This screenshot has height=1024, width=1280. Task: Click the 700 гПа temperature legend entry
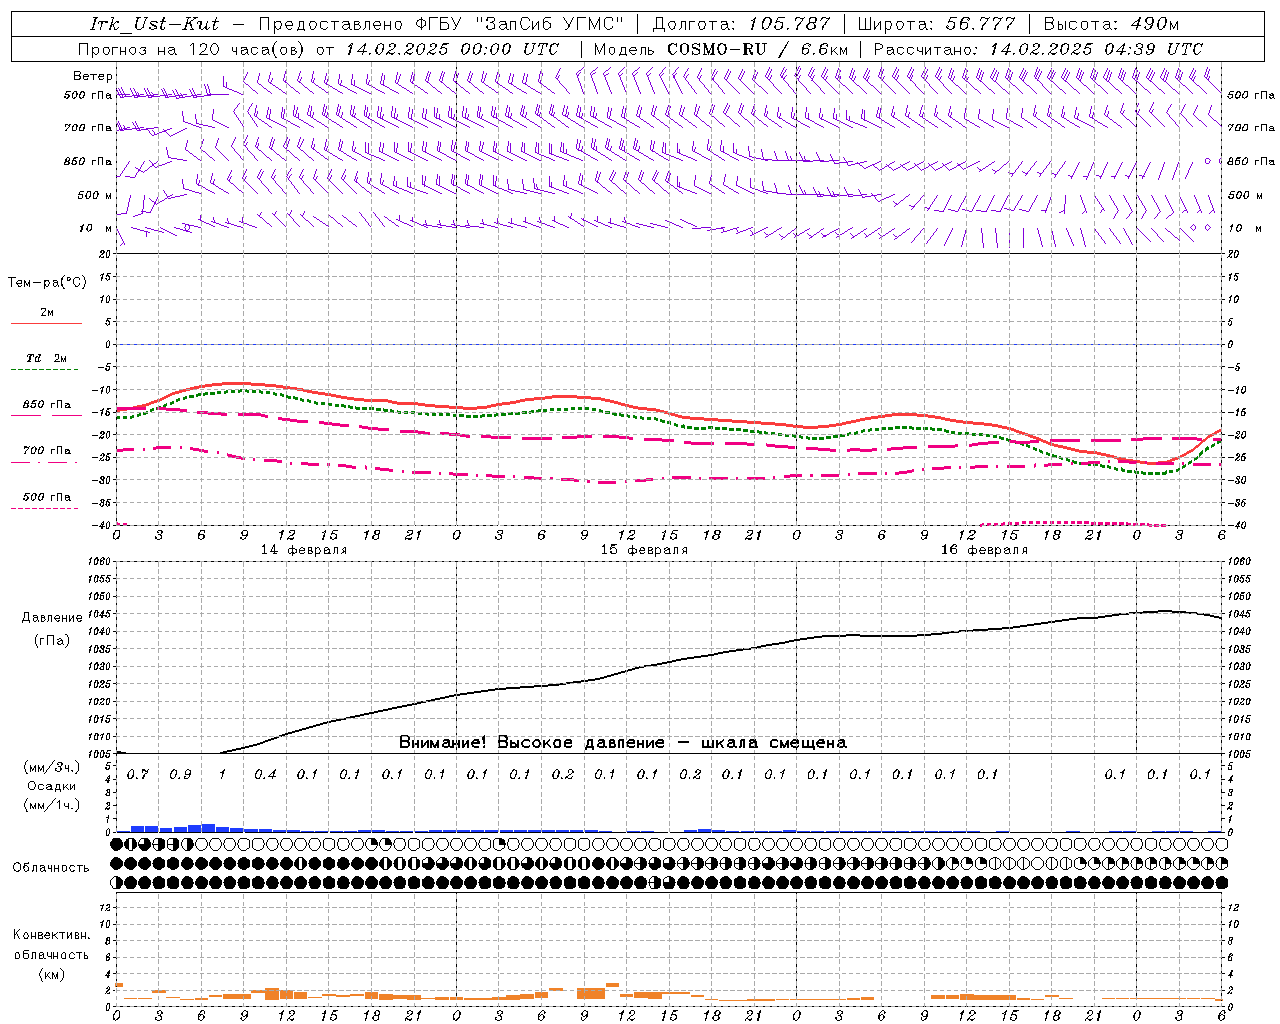pyautogui.click(x=47, y=451)
